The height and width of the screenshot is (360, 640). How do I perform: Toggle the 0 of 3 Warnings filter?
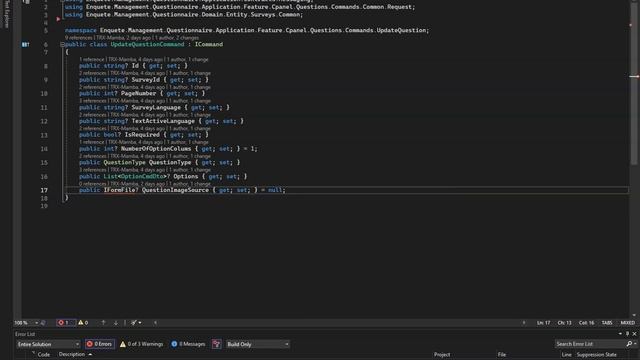[142, 344]
